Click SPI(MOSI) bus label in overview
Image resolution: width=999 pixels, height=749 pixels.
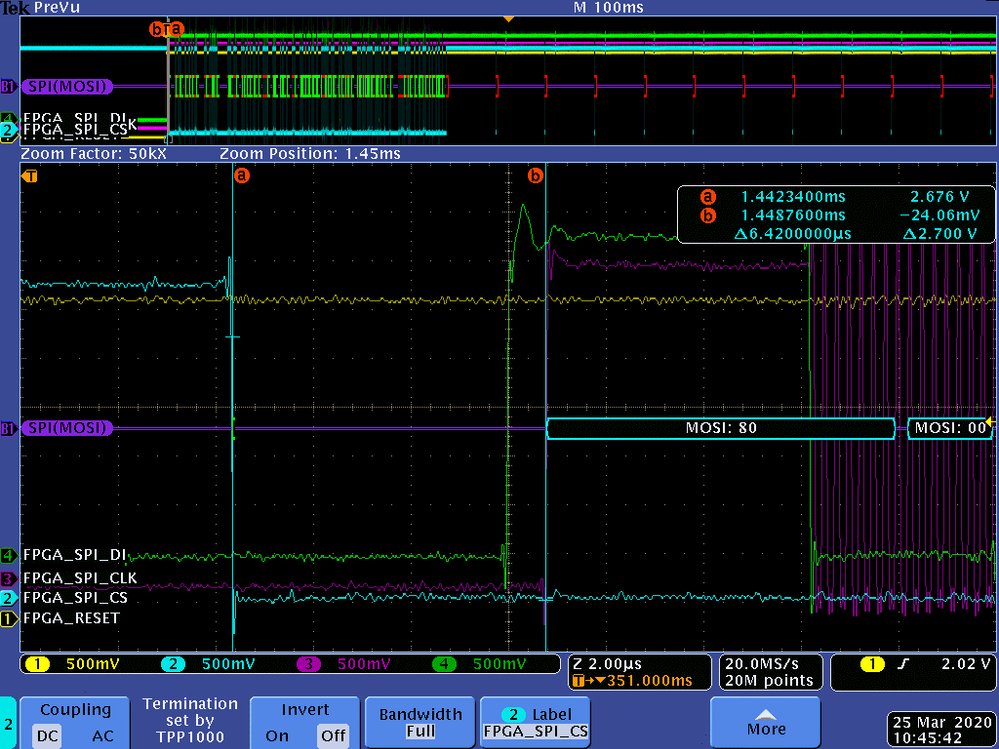pos(67,87)
